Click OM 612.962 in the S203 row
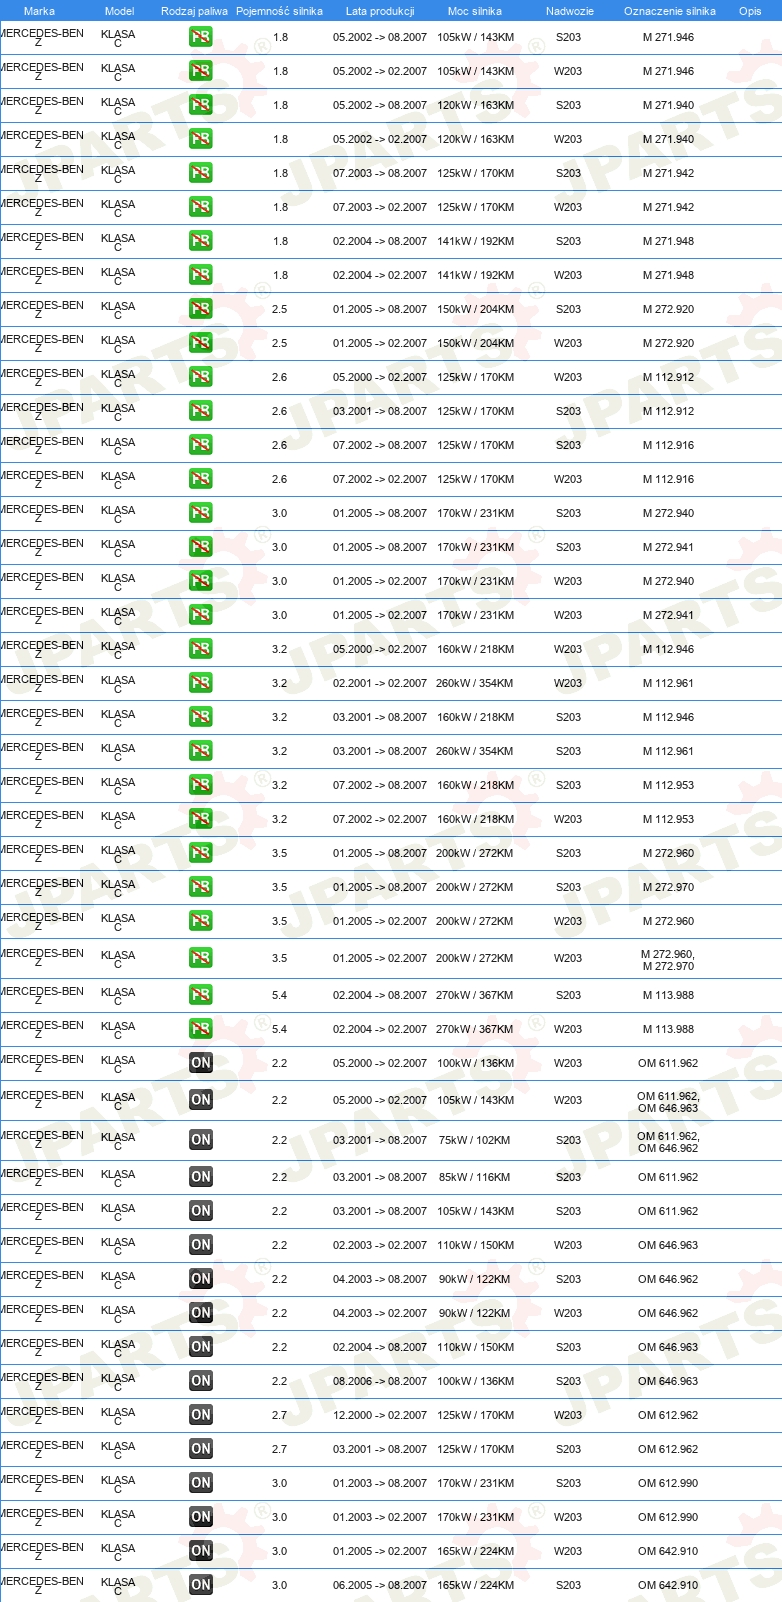 coord(668,1449)
